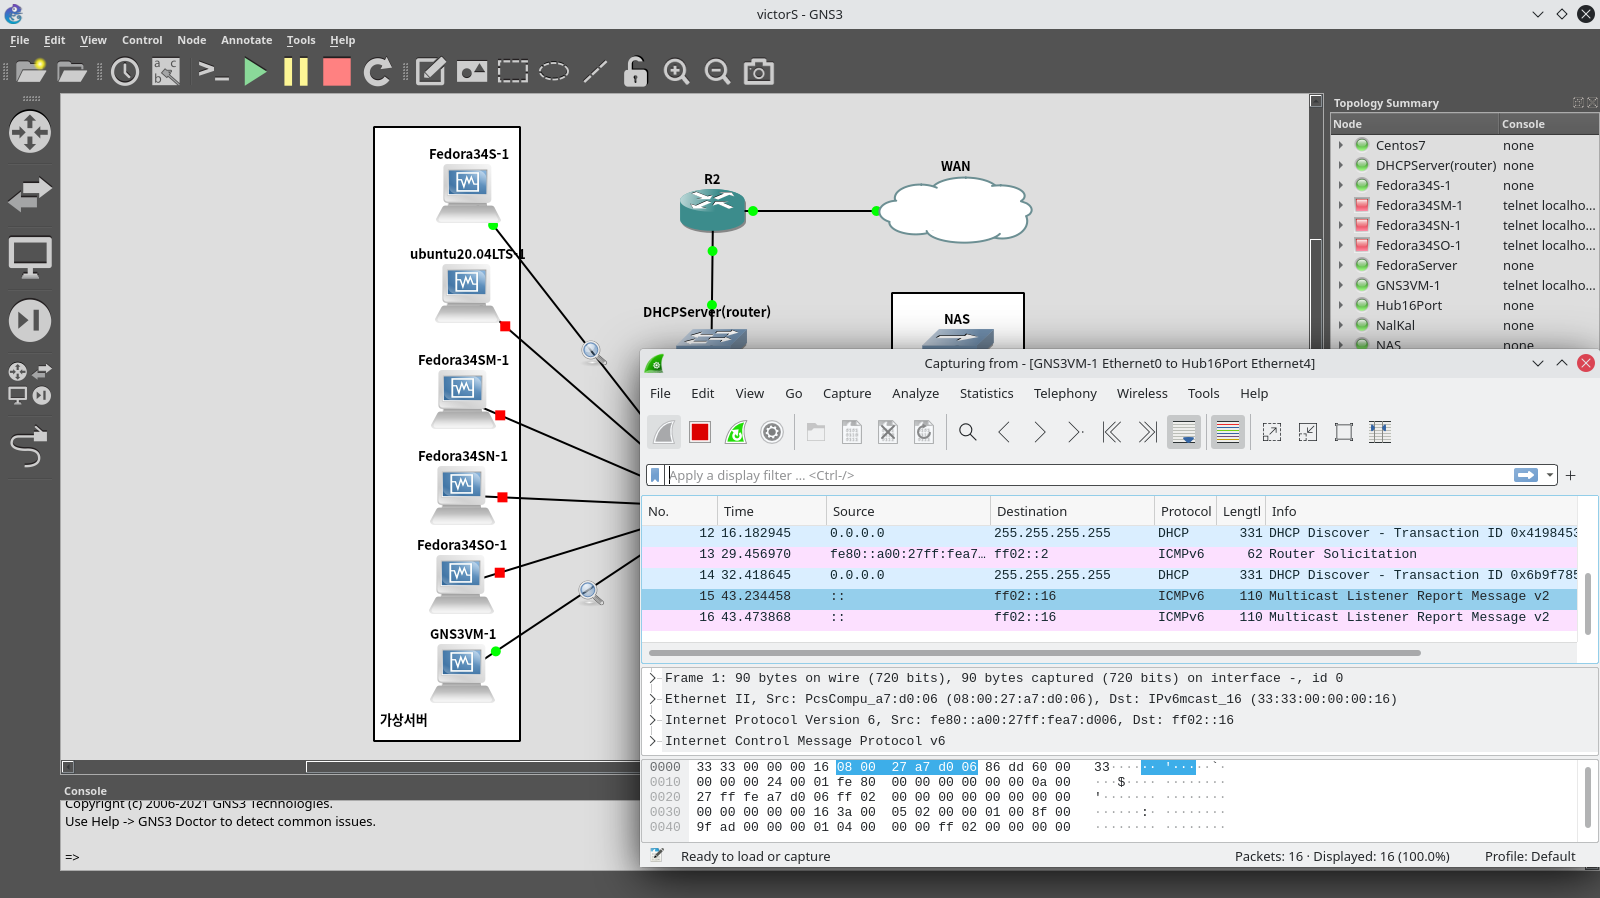The height and width of the screenshot is (898, 1600).
Task: Apply display filter arrow button
Action: (x=1526, y=476)
